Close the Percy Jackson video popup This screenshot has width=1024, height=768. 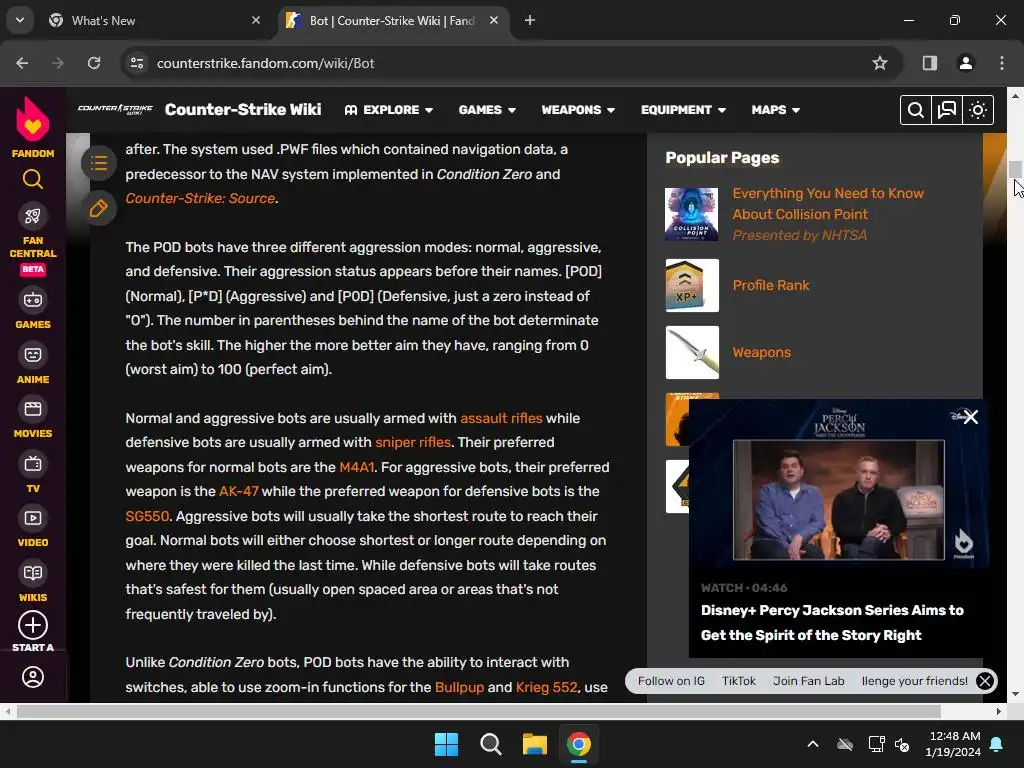(x=970, y=417)
